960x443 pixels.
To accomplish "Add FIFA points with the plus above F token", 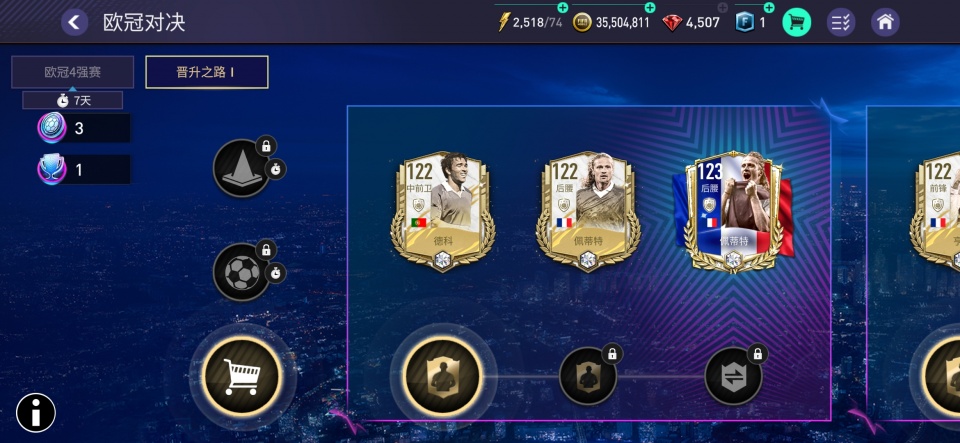I will [770, 7].
